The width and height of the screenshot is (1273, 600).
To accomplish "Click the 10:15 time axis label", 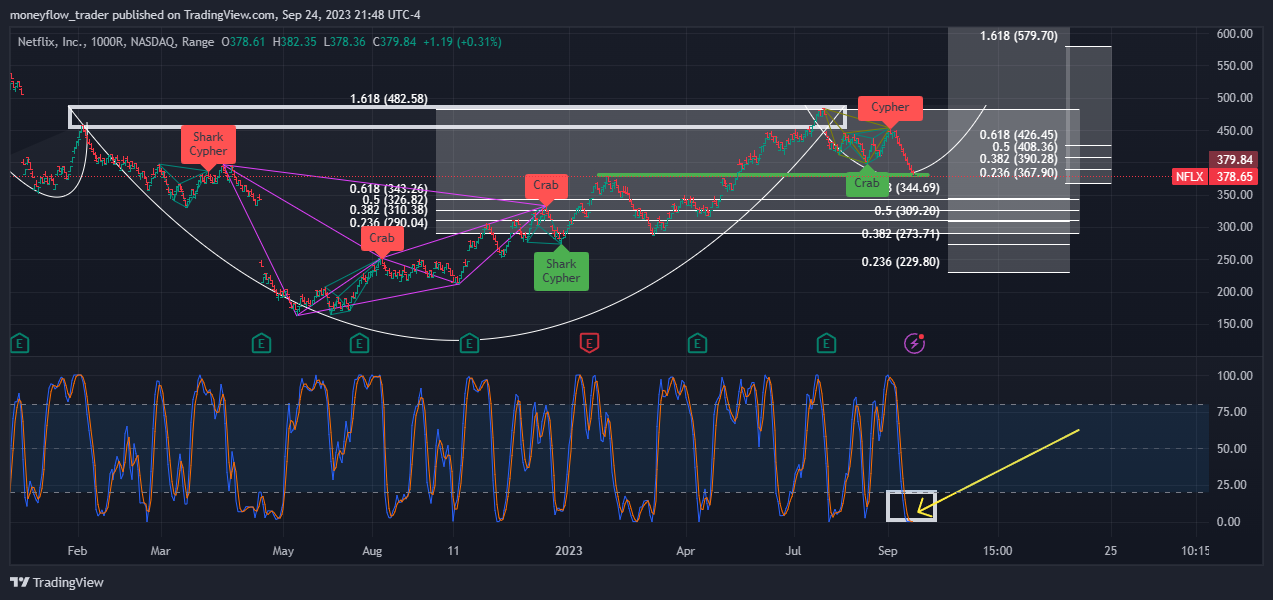I will pos(1194,551).
